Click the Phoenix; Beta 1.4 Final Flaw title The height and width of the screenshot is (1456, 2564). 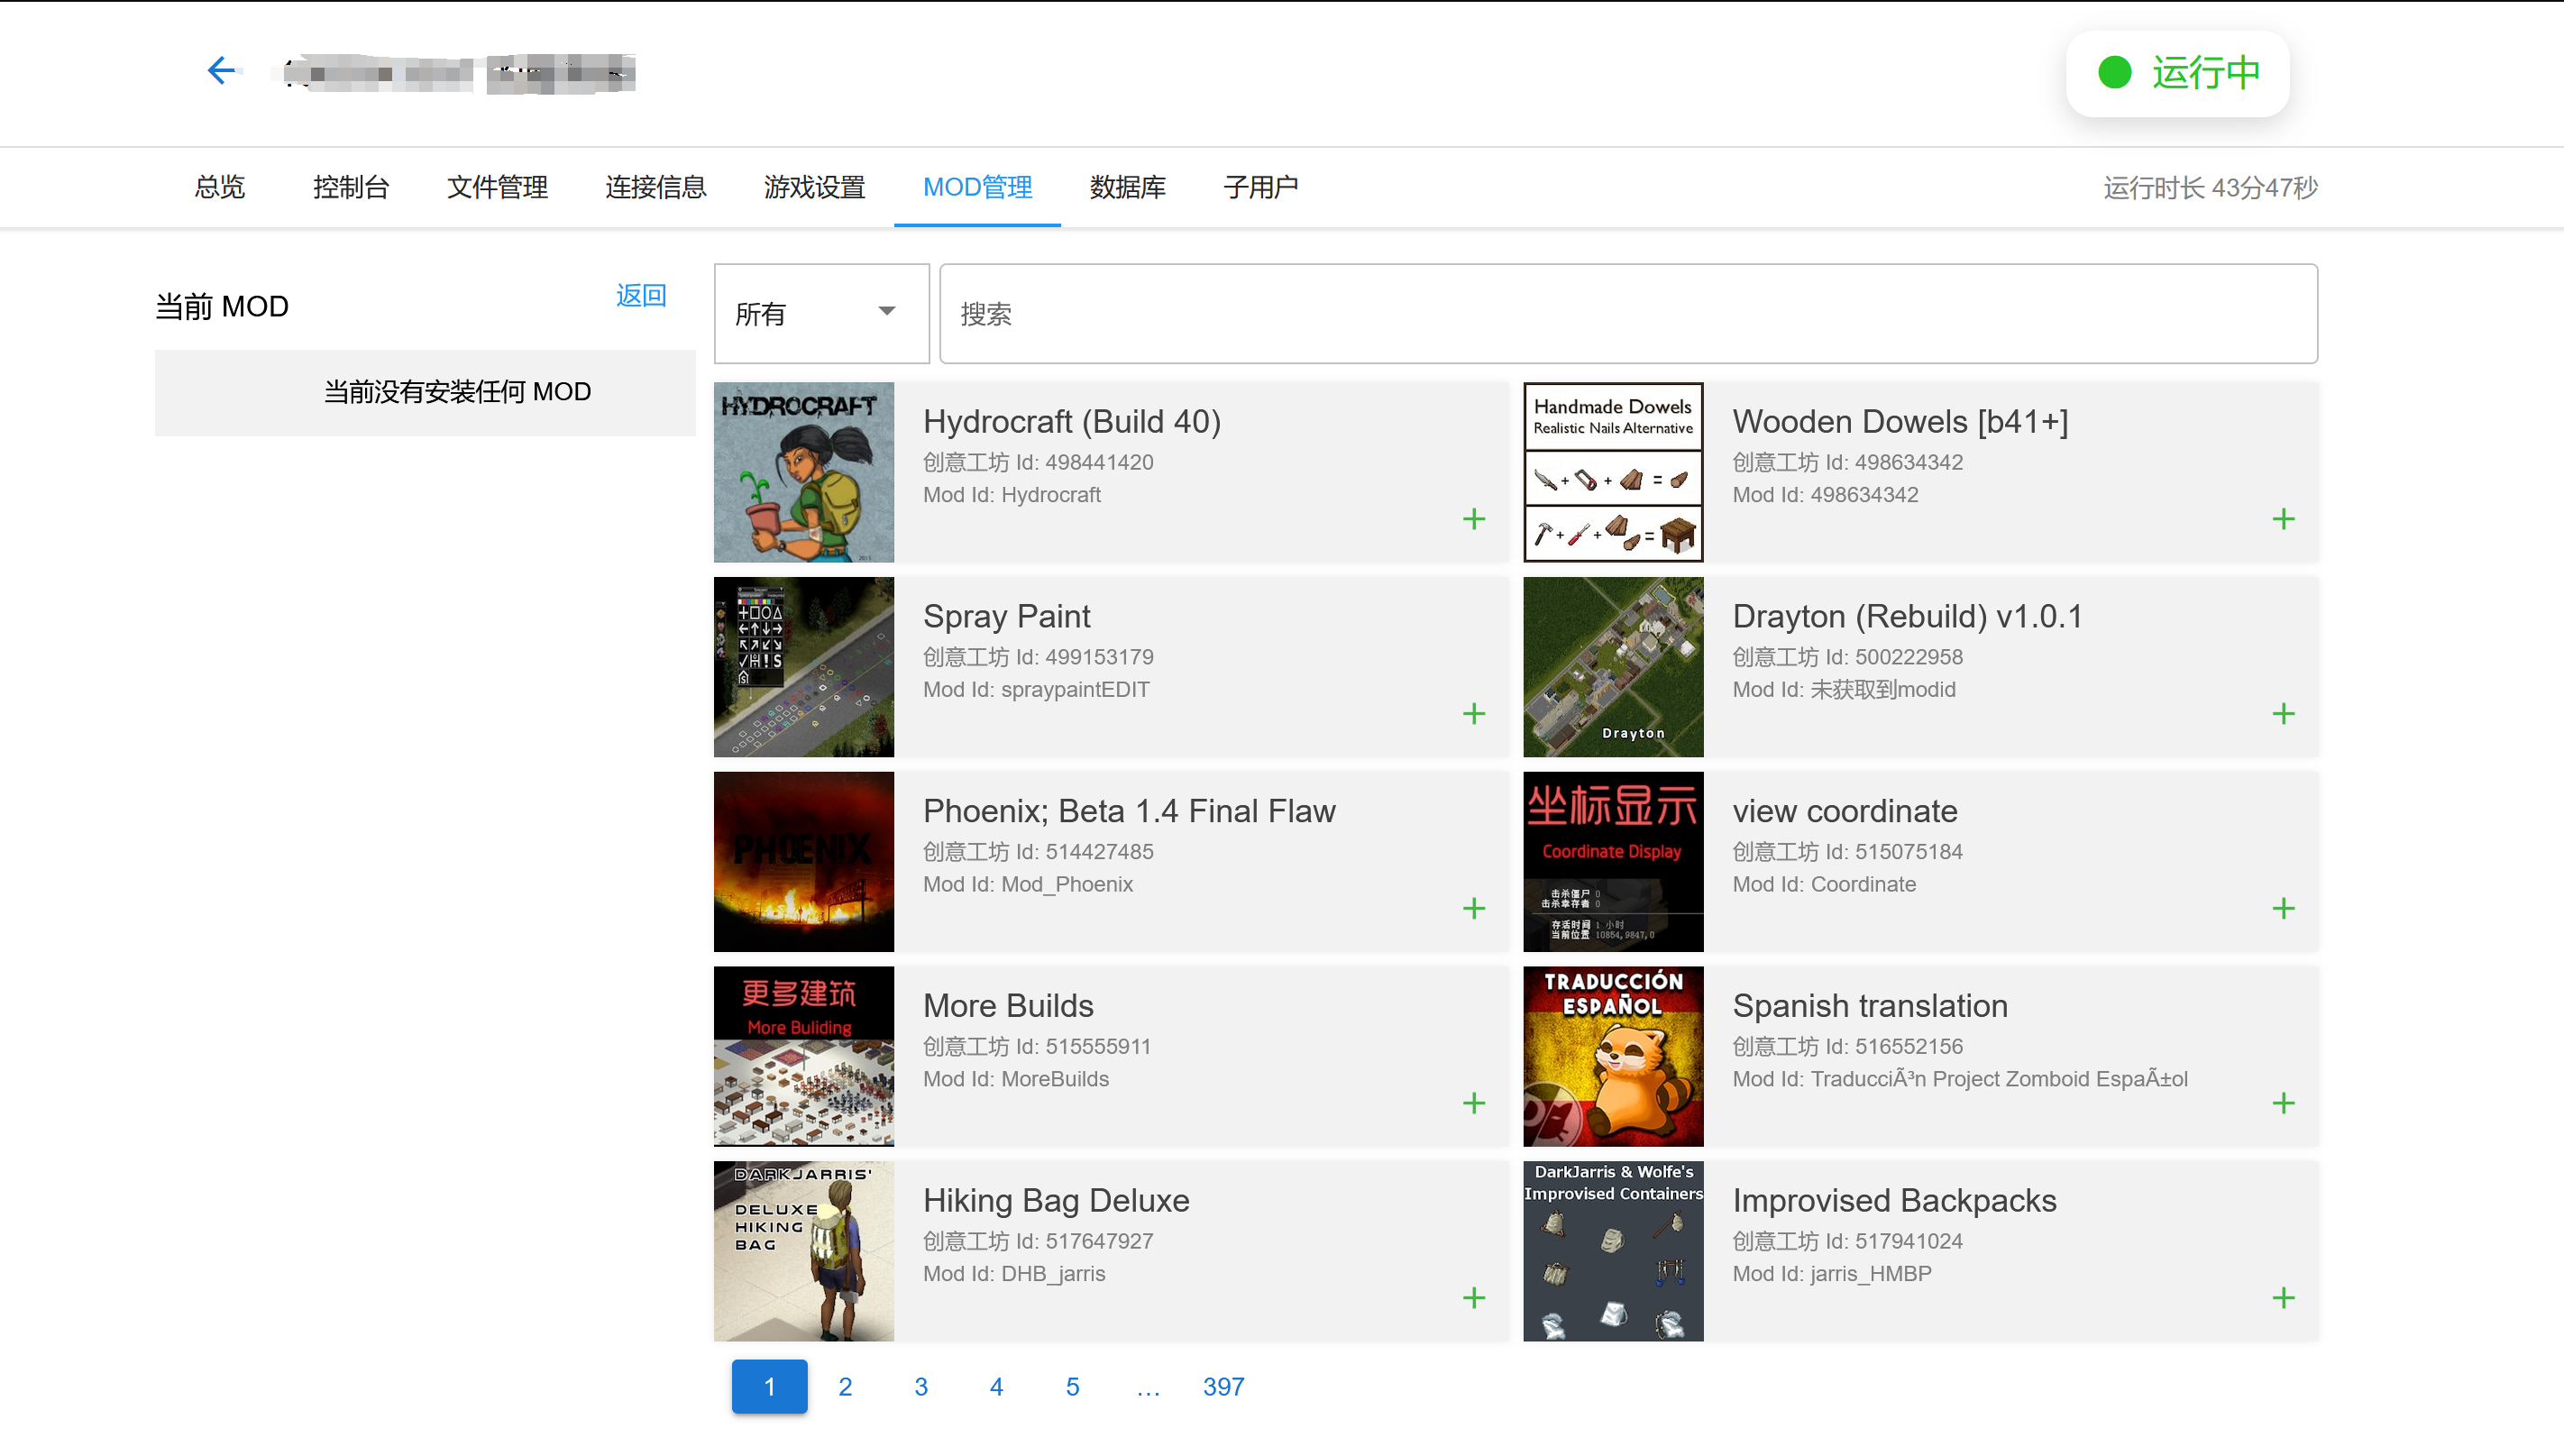pyautogui.click(x=1129, y=811)
